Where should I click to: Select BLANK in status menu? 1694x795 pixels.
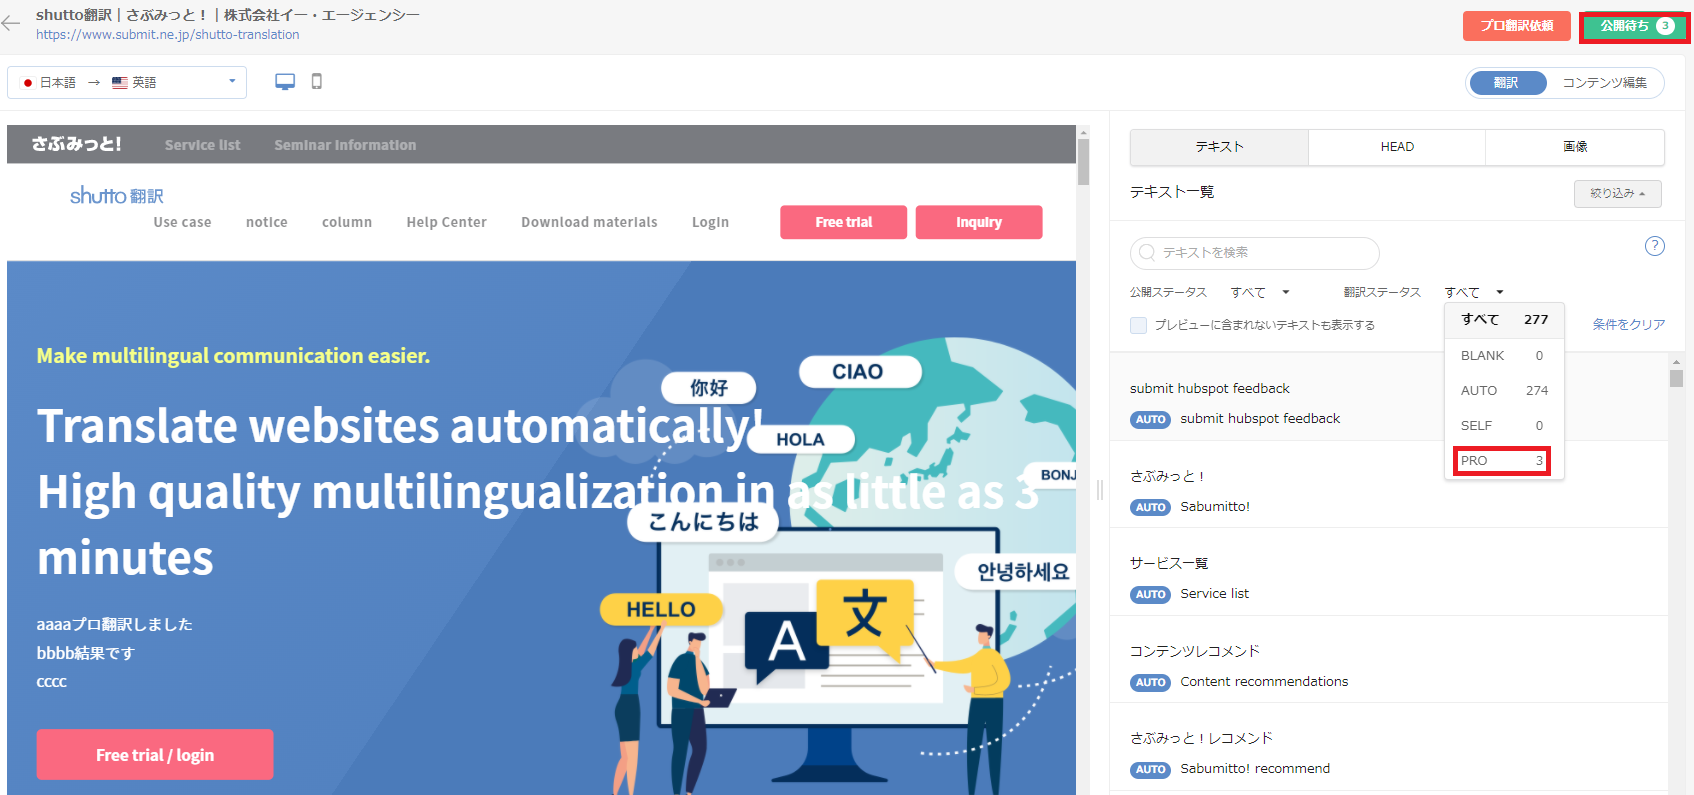[x=1504, y=356]
